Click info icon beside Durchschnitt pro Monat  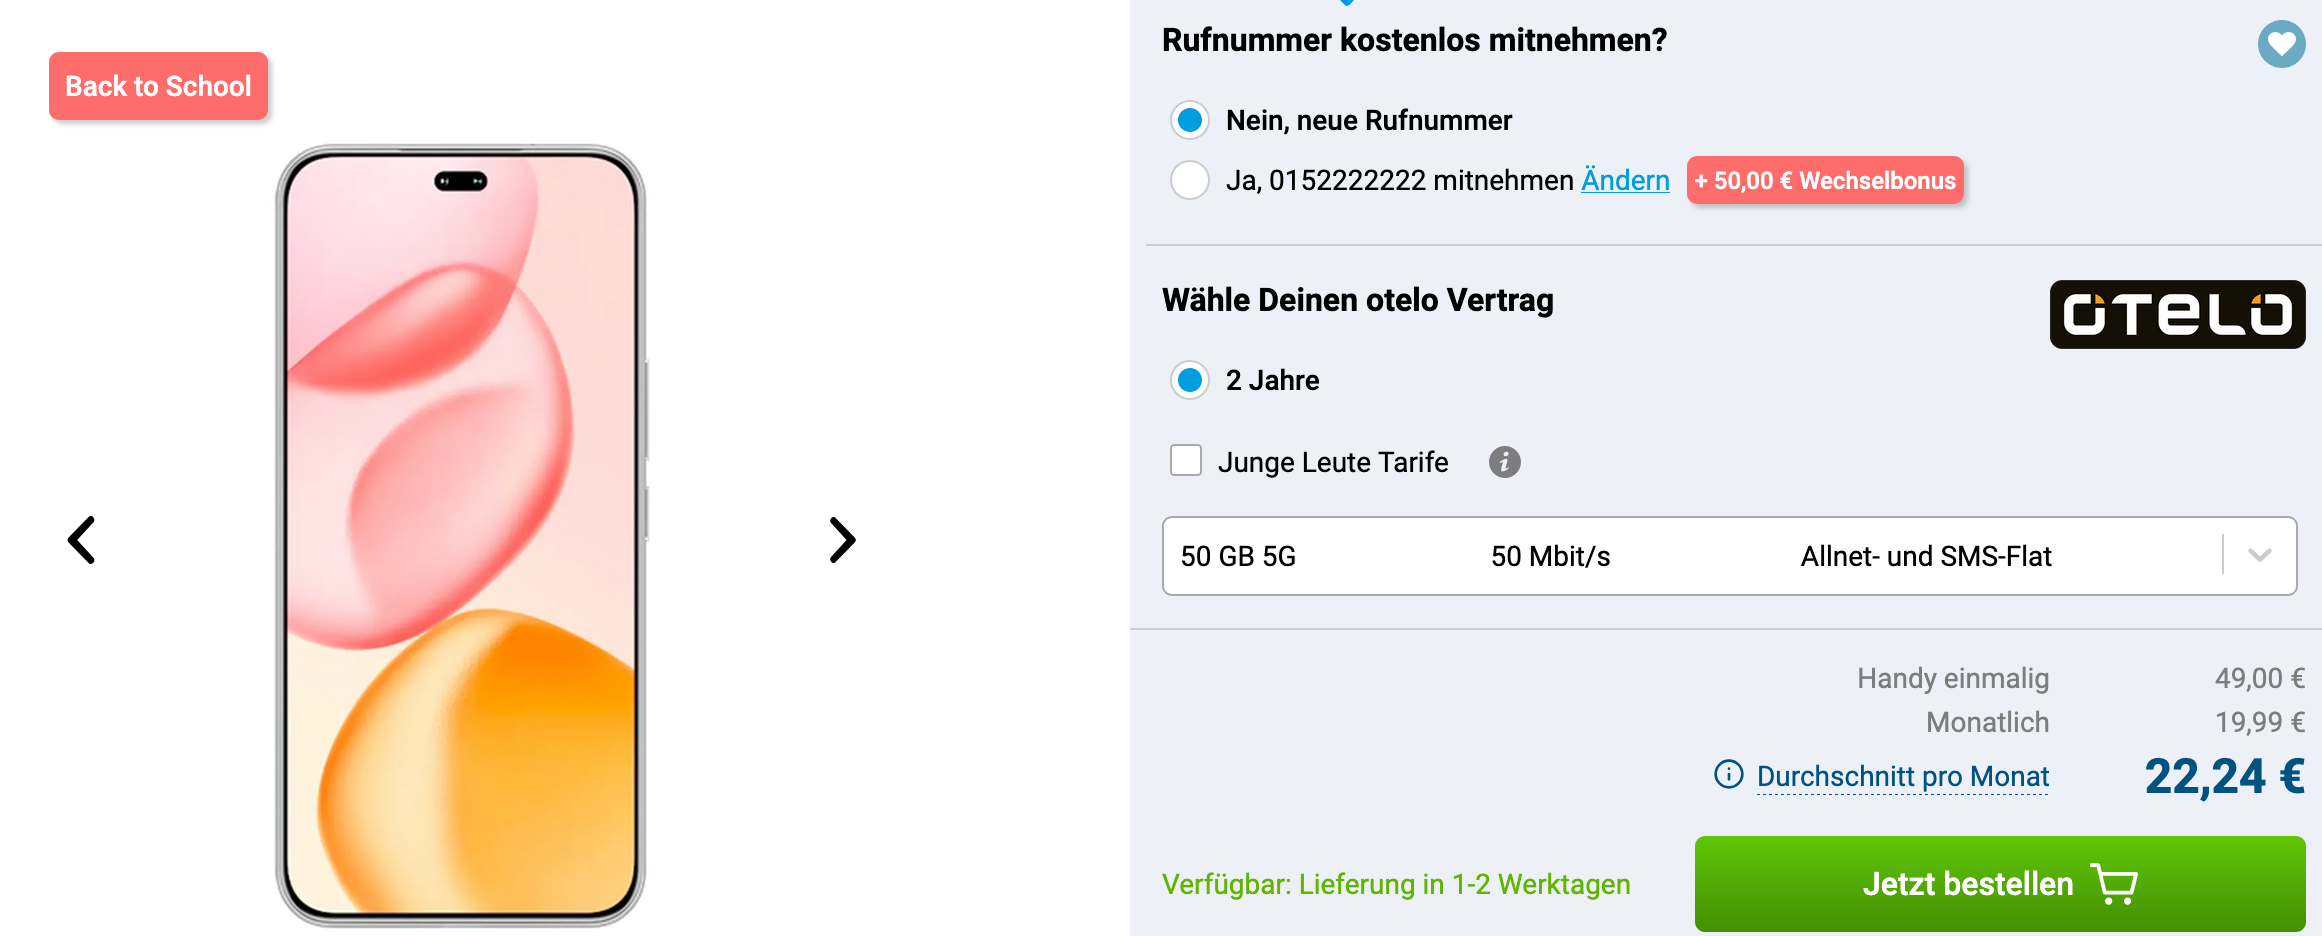[1728, 775]
